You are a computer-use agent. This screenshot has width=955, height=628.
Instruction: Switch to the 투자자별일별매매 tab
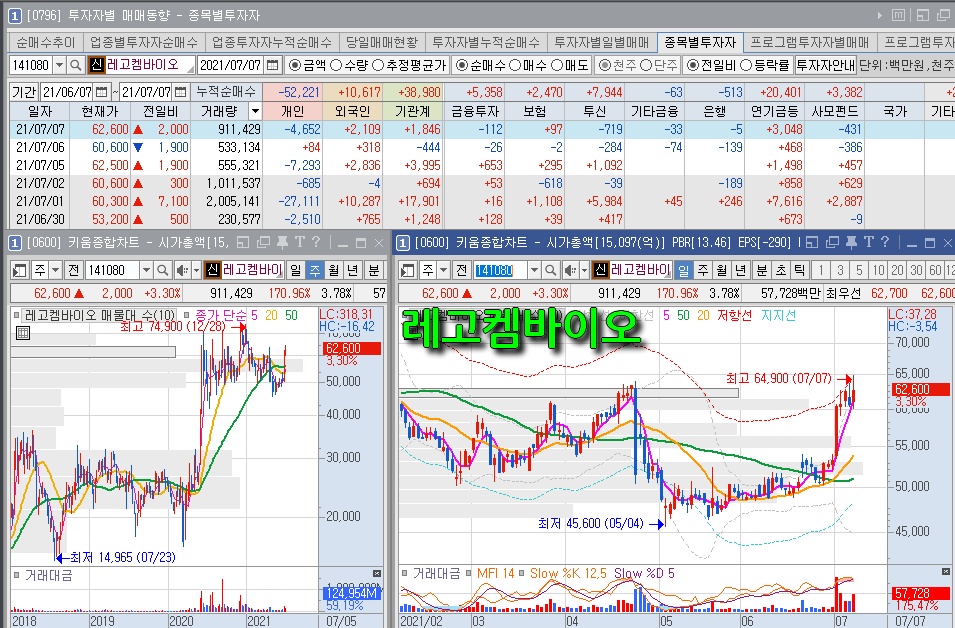[602, 42]
